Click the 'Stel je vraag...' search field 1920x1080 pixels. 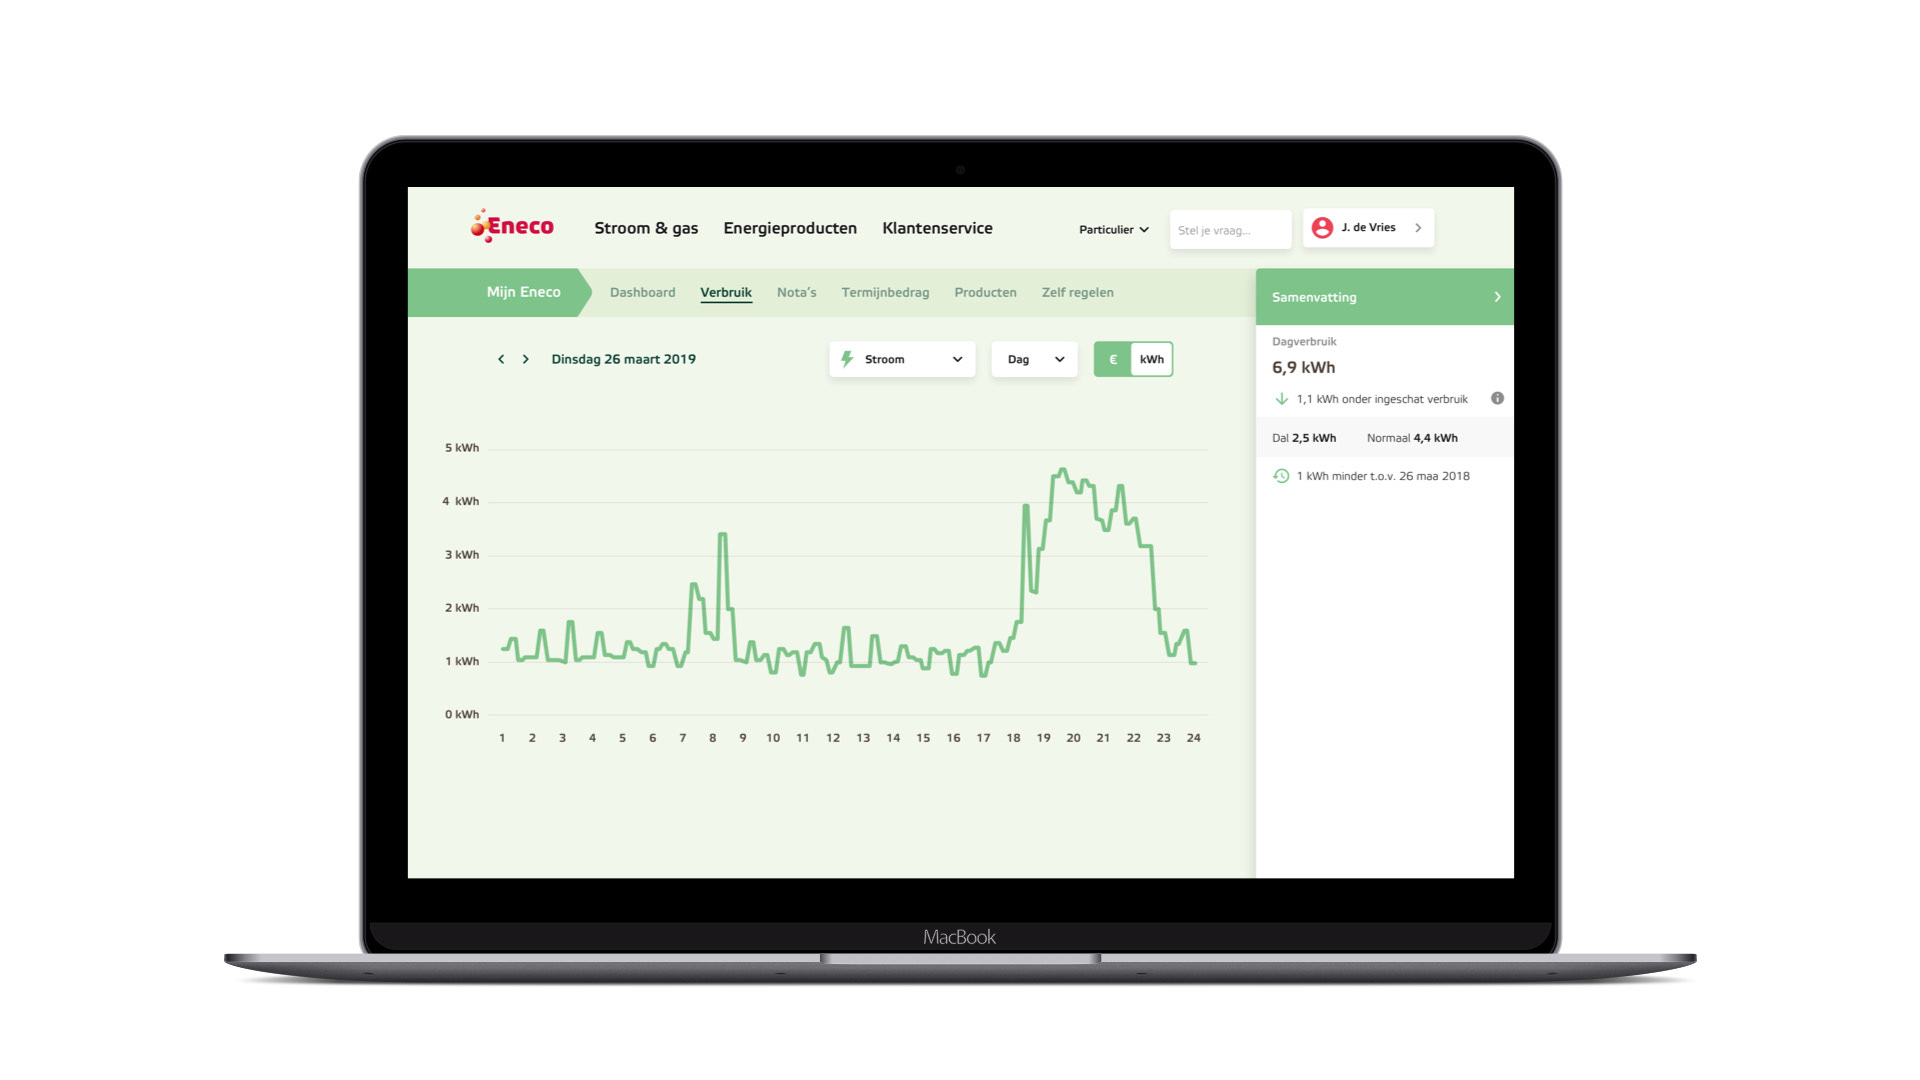point(1230,229)
